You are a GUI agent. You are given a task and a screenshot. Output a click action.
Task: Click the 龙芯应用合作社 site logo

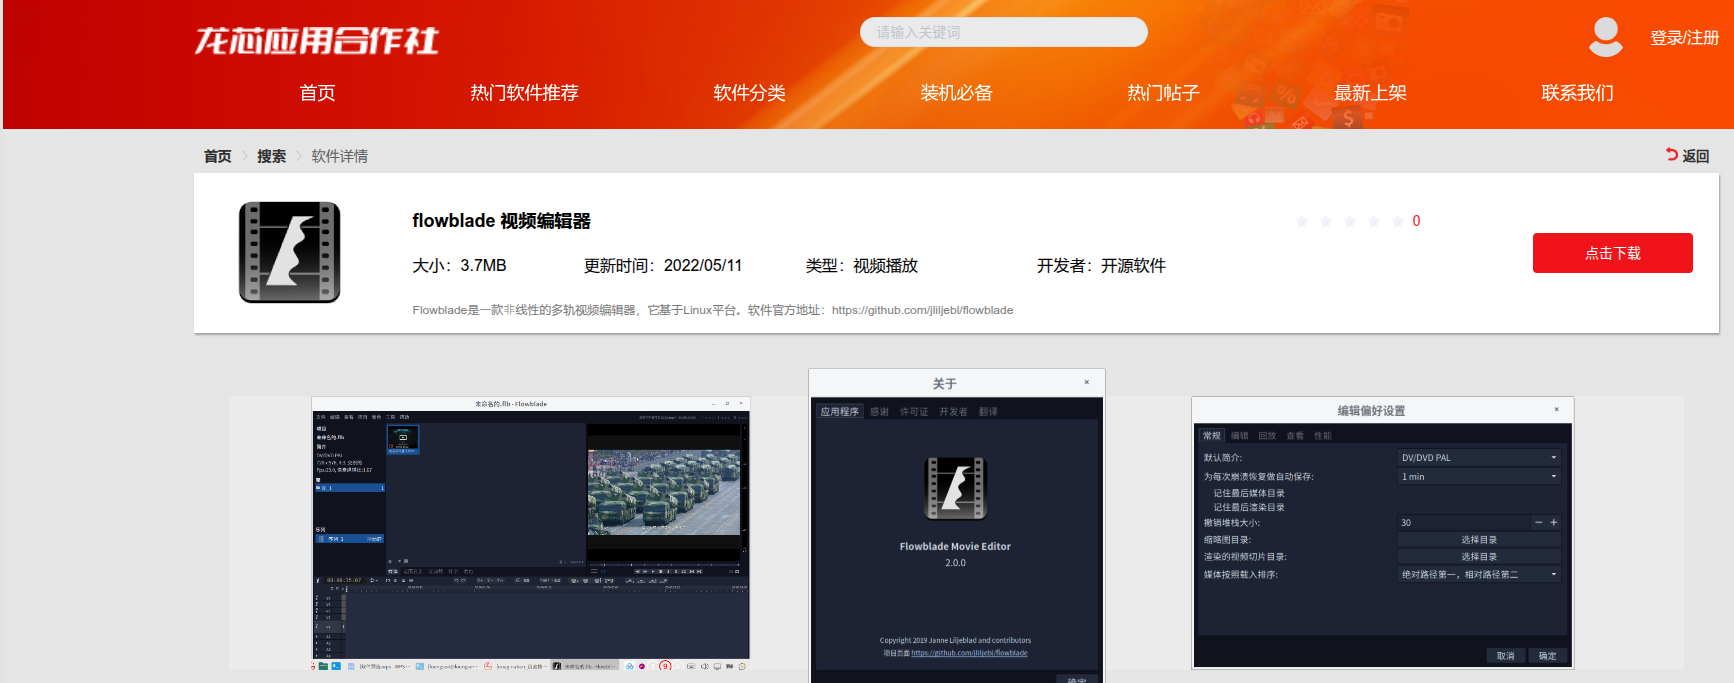(317, 40)
